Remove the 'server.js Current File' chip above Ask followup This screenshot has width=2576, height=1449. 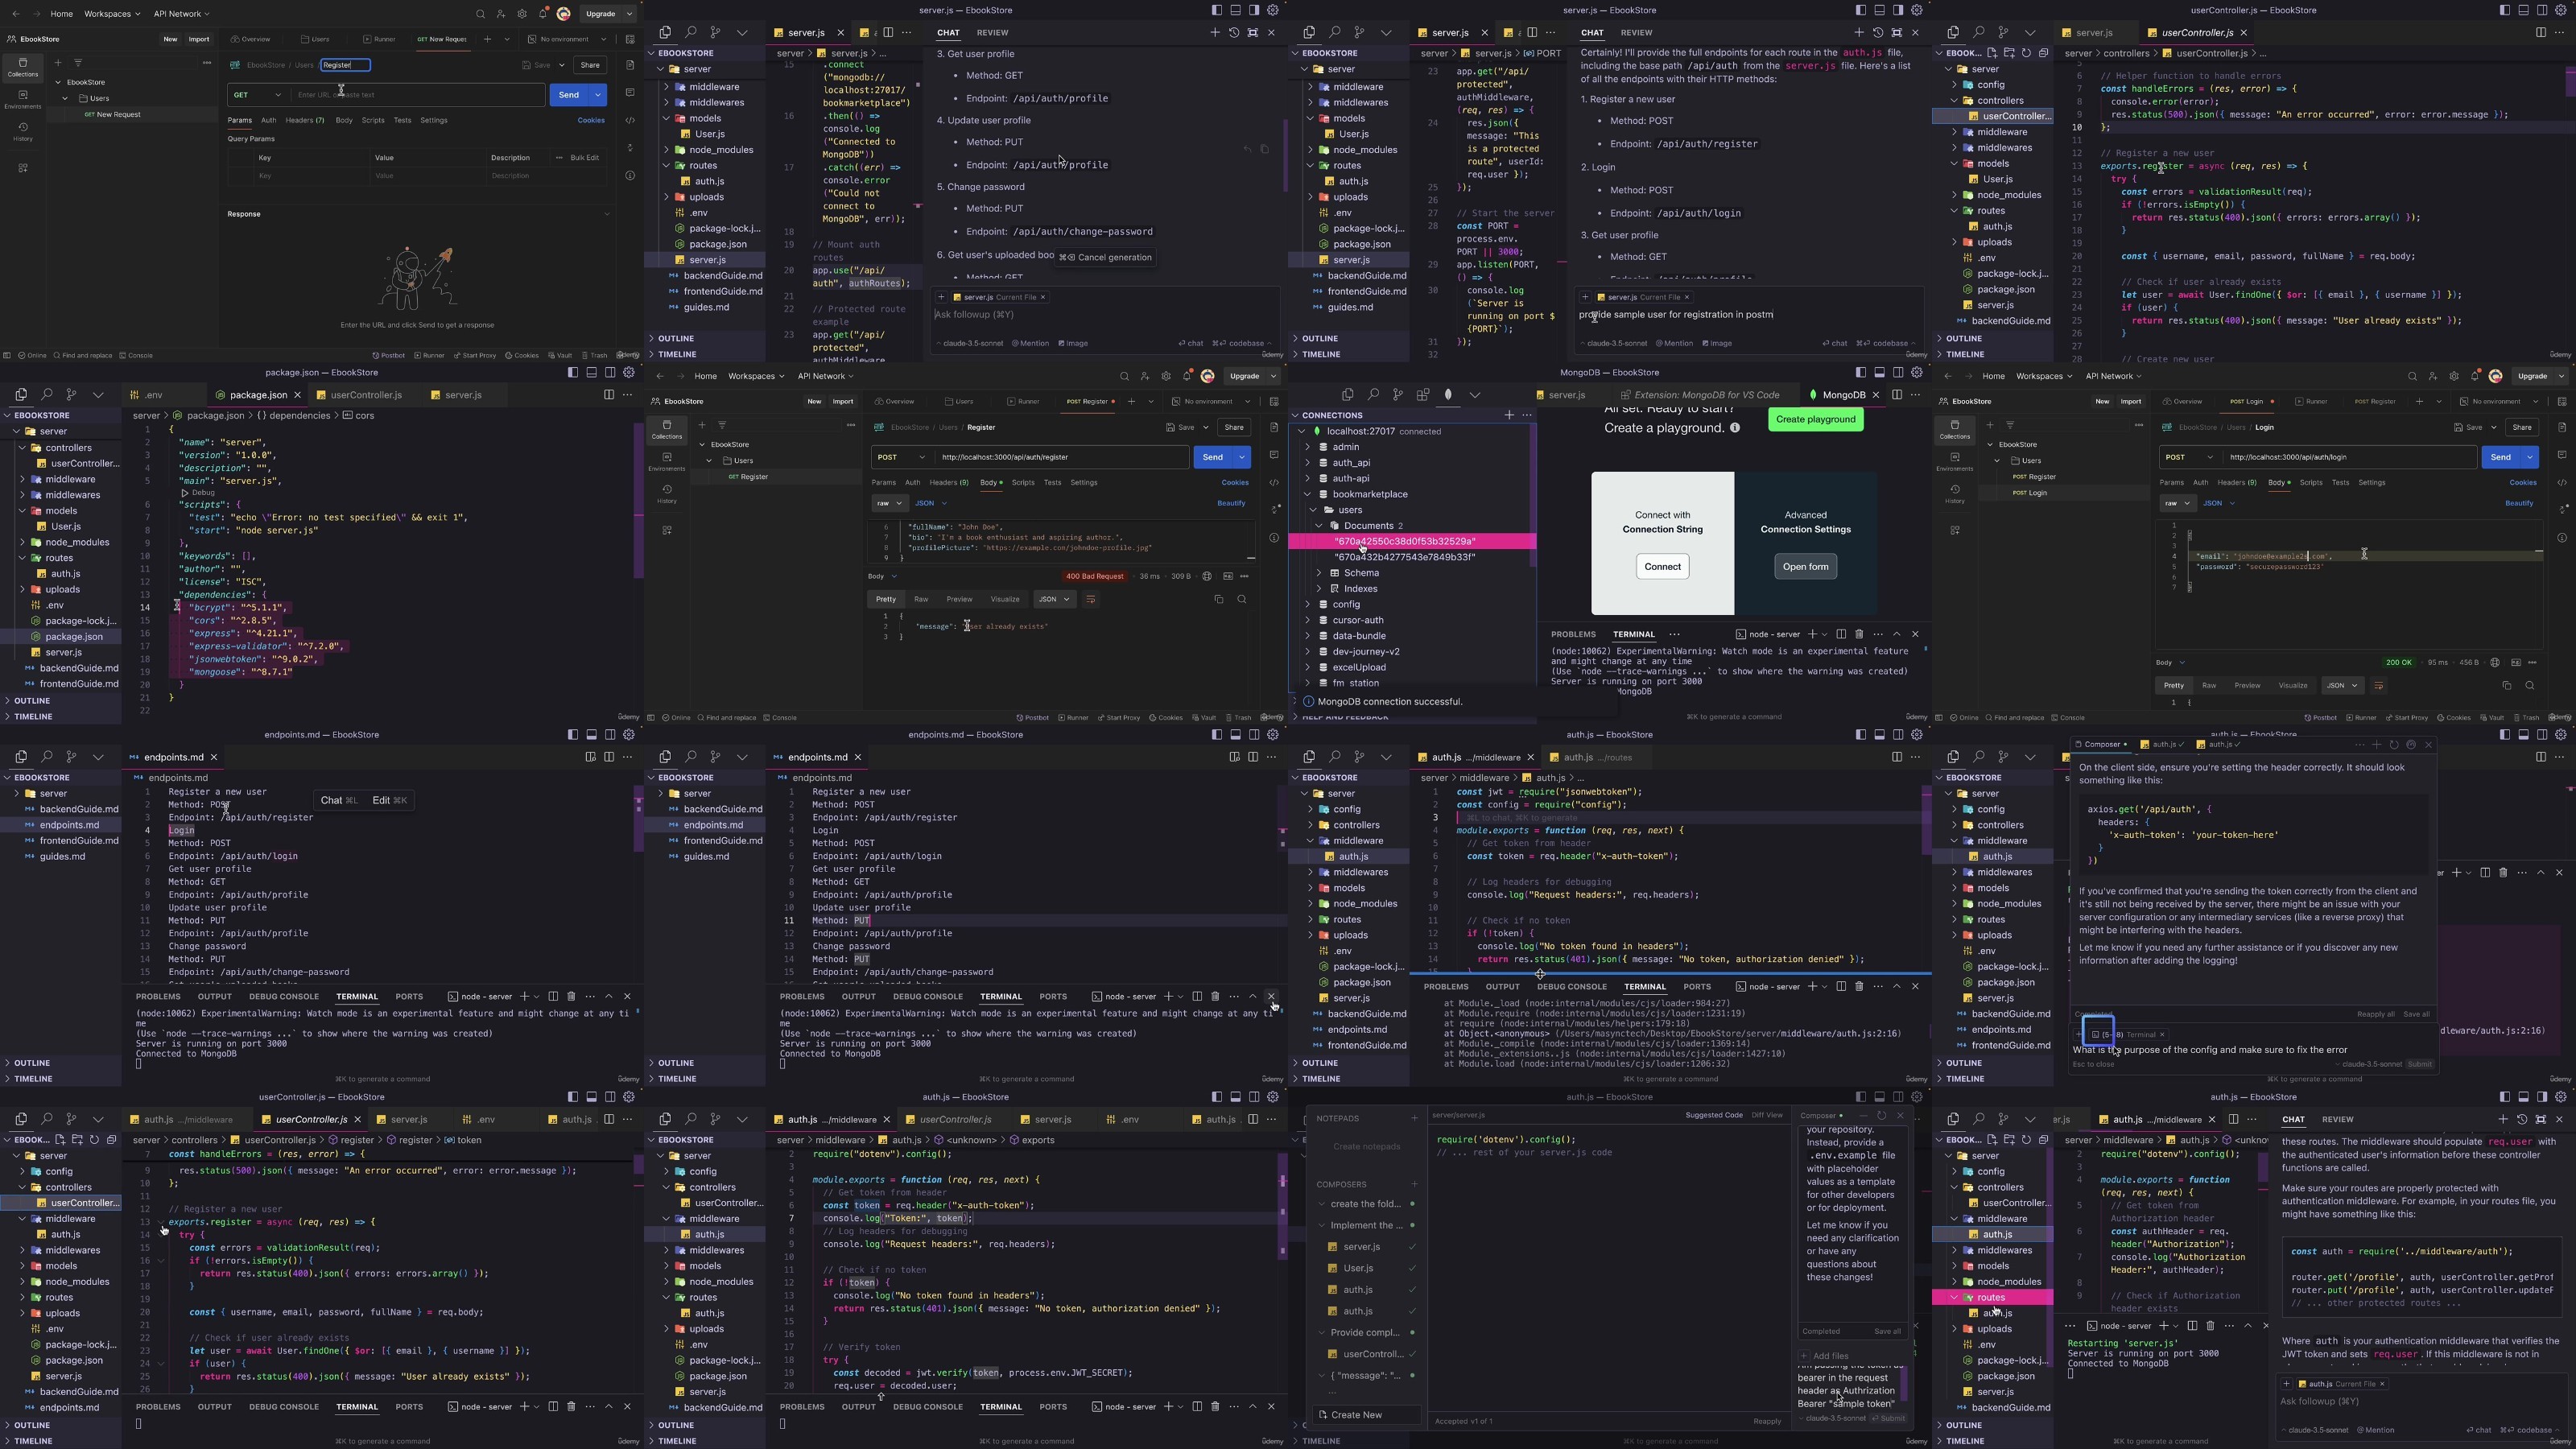tap(1042, 297)
